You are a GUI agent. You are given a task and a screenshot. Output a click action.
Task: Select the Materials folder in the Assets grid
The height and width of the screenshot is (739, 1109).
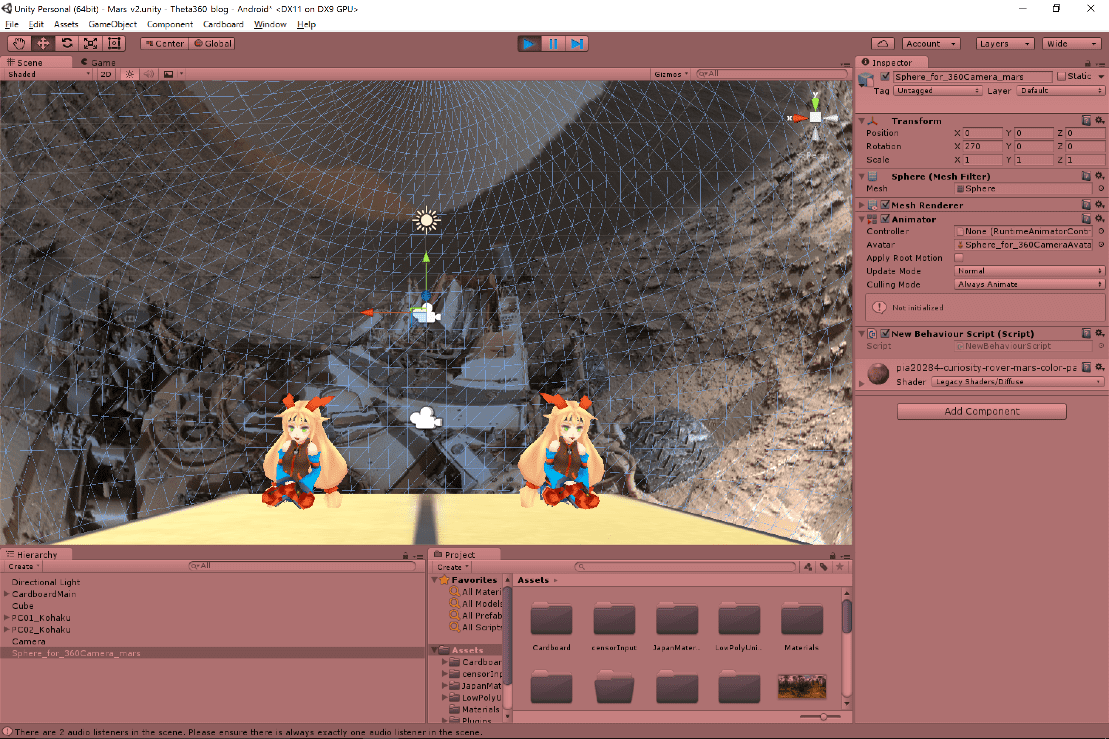point(801,627)
